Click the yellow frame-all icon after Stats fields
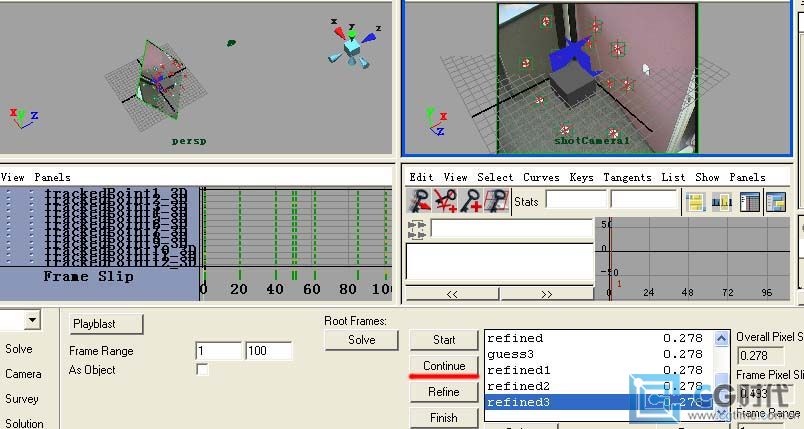 point(696,201)
